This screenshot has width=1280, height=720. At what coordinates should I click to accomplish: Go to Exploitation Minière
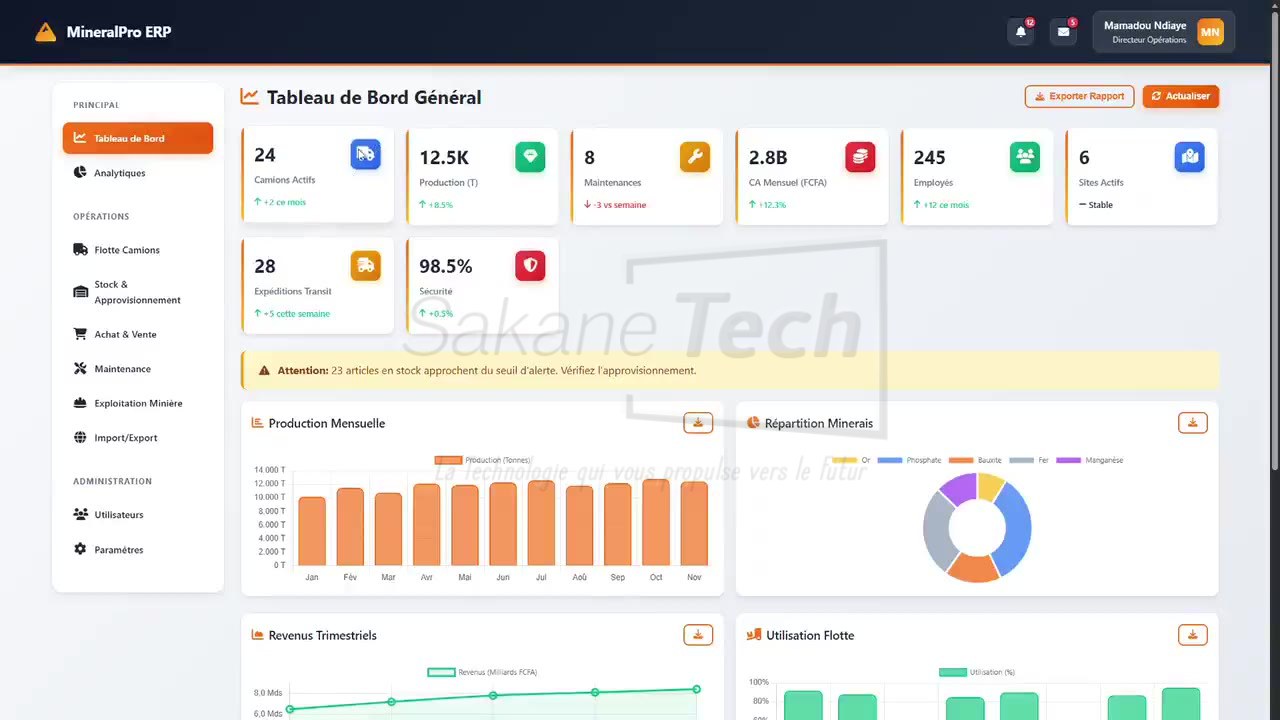point(138,403)
